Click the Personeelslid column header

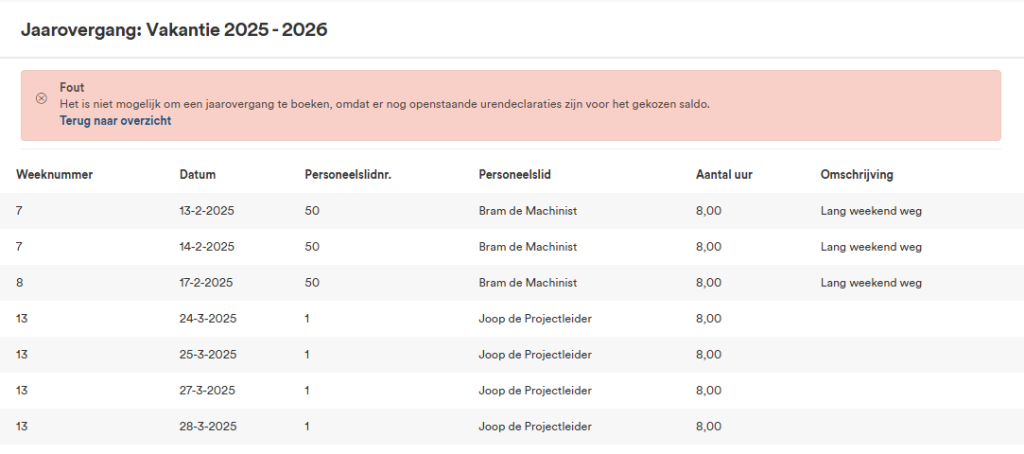click(x=515, y=175)
